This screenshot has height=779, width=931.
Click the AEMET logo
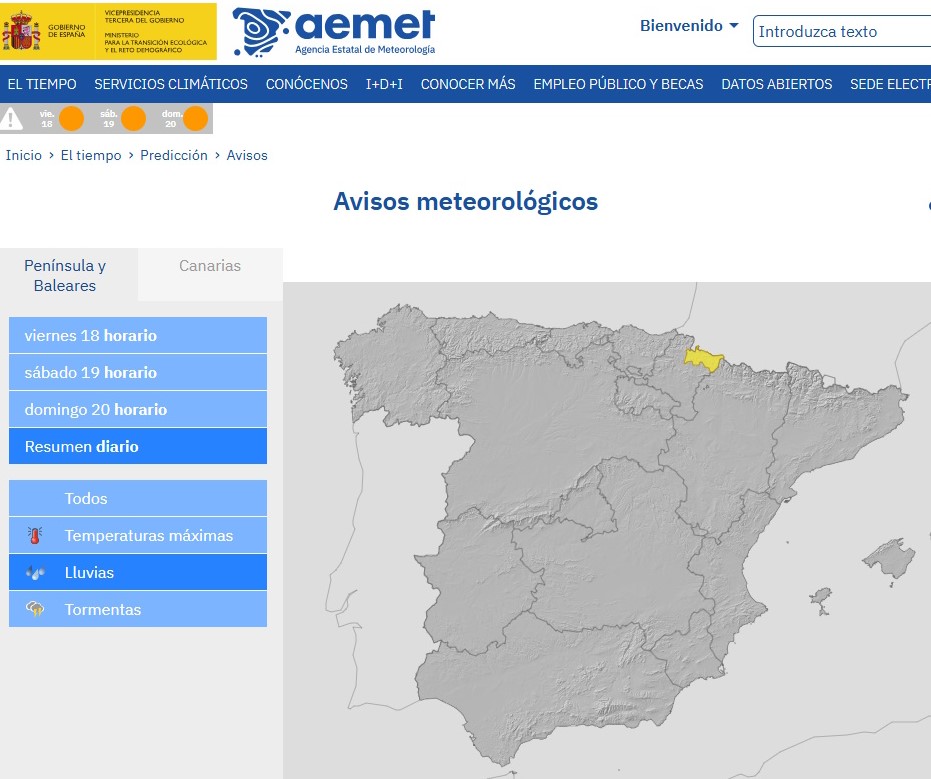tap(334, 32)
